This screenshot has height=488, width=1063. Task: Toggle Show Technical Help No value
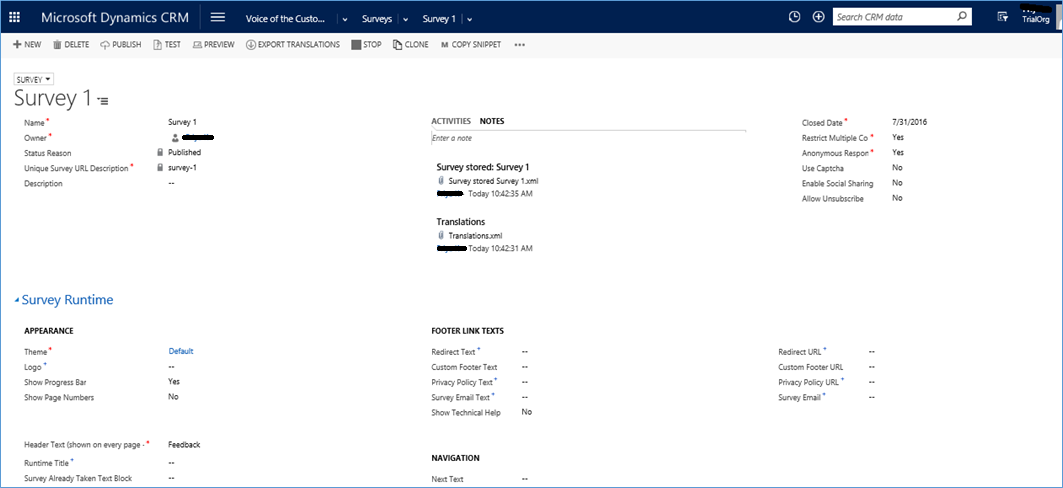point(527,412)
